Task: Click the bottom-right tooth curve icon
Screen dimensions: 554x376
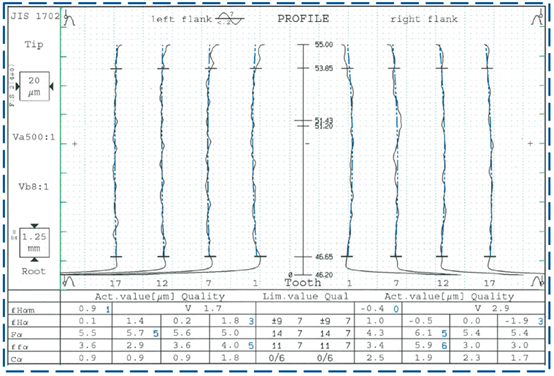Action: [x=538, y=282]
